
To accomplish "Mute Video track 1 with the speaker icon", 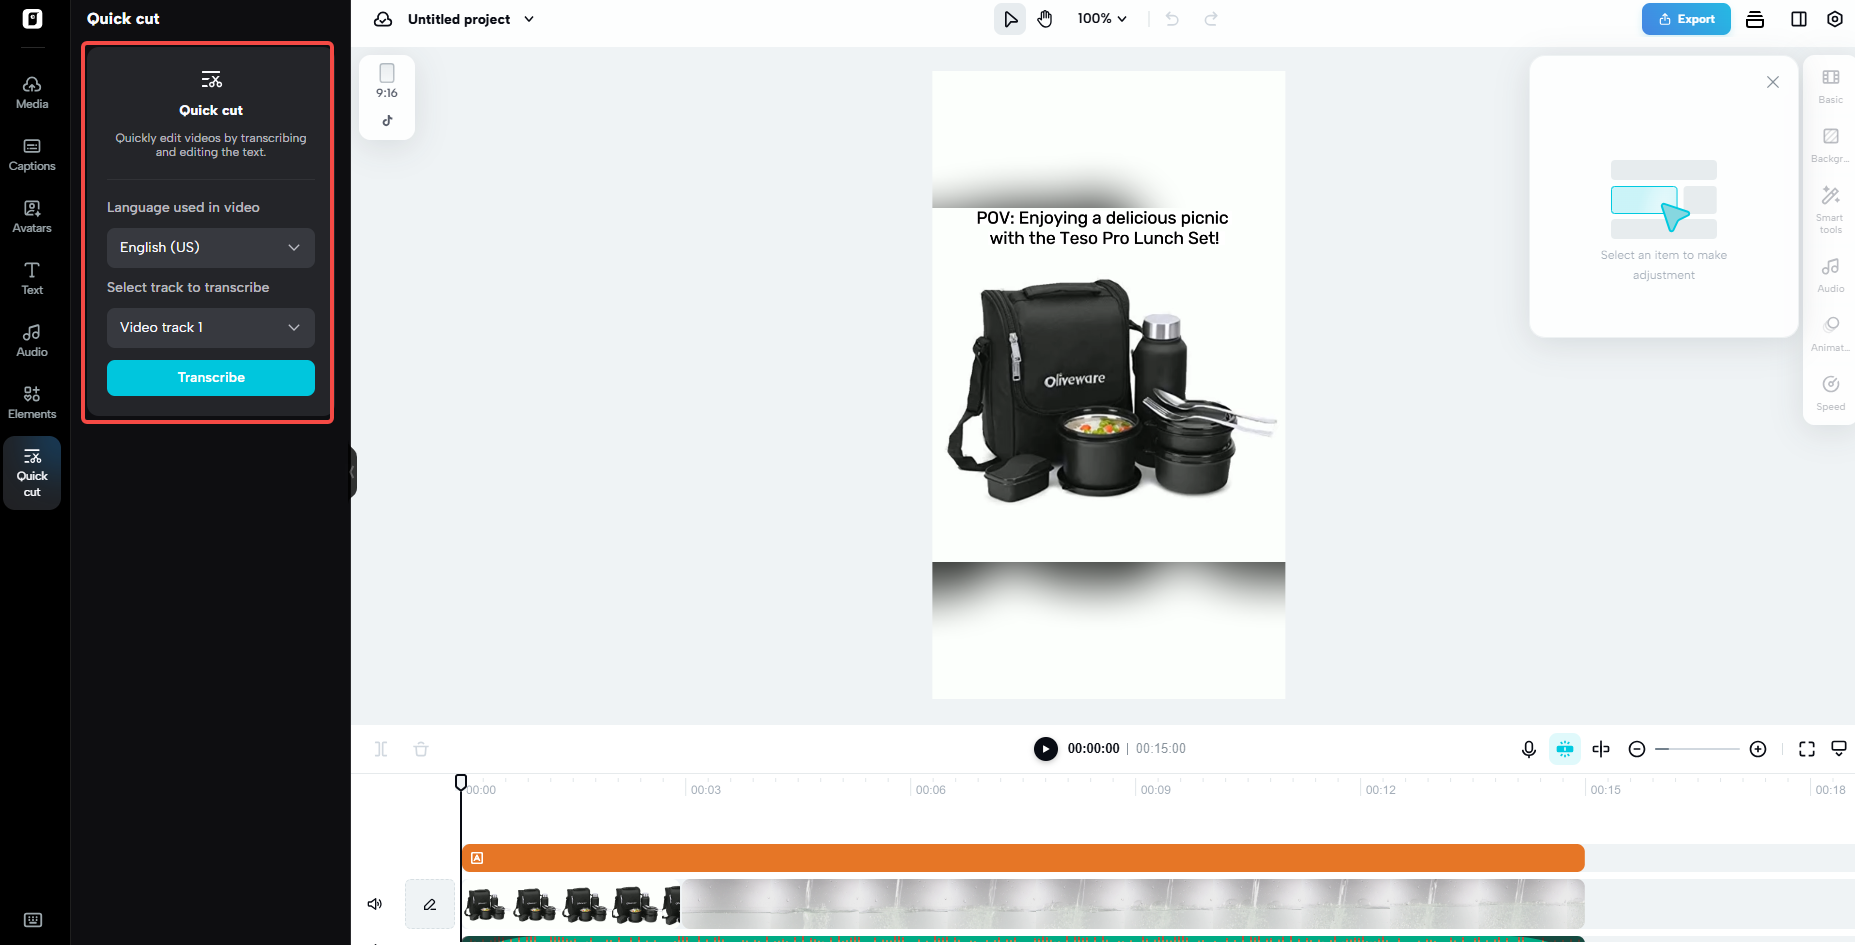I will click(375, 903).
